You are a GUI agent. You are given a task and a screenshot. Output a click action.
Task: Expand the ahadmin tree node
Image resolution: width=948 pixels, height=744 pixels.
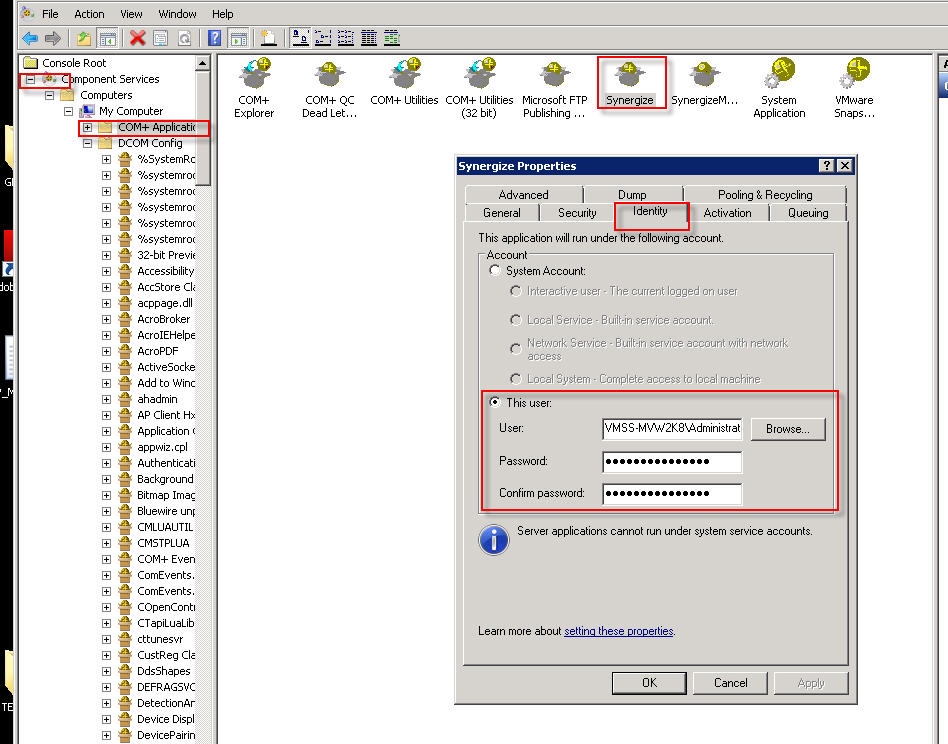point(106,399)
